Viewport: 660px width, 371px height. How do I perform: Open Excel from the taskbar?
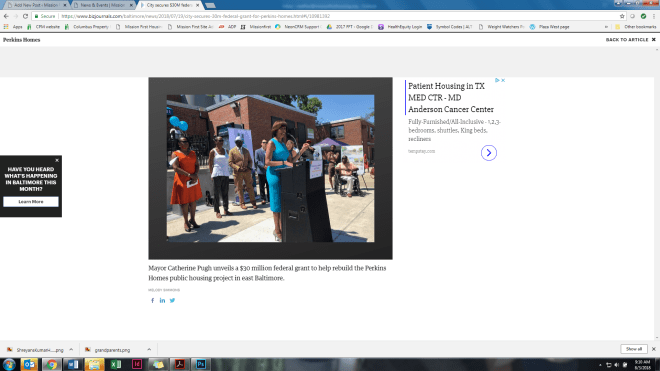click(x=116, y=364)
